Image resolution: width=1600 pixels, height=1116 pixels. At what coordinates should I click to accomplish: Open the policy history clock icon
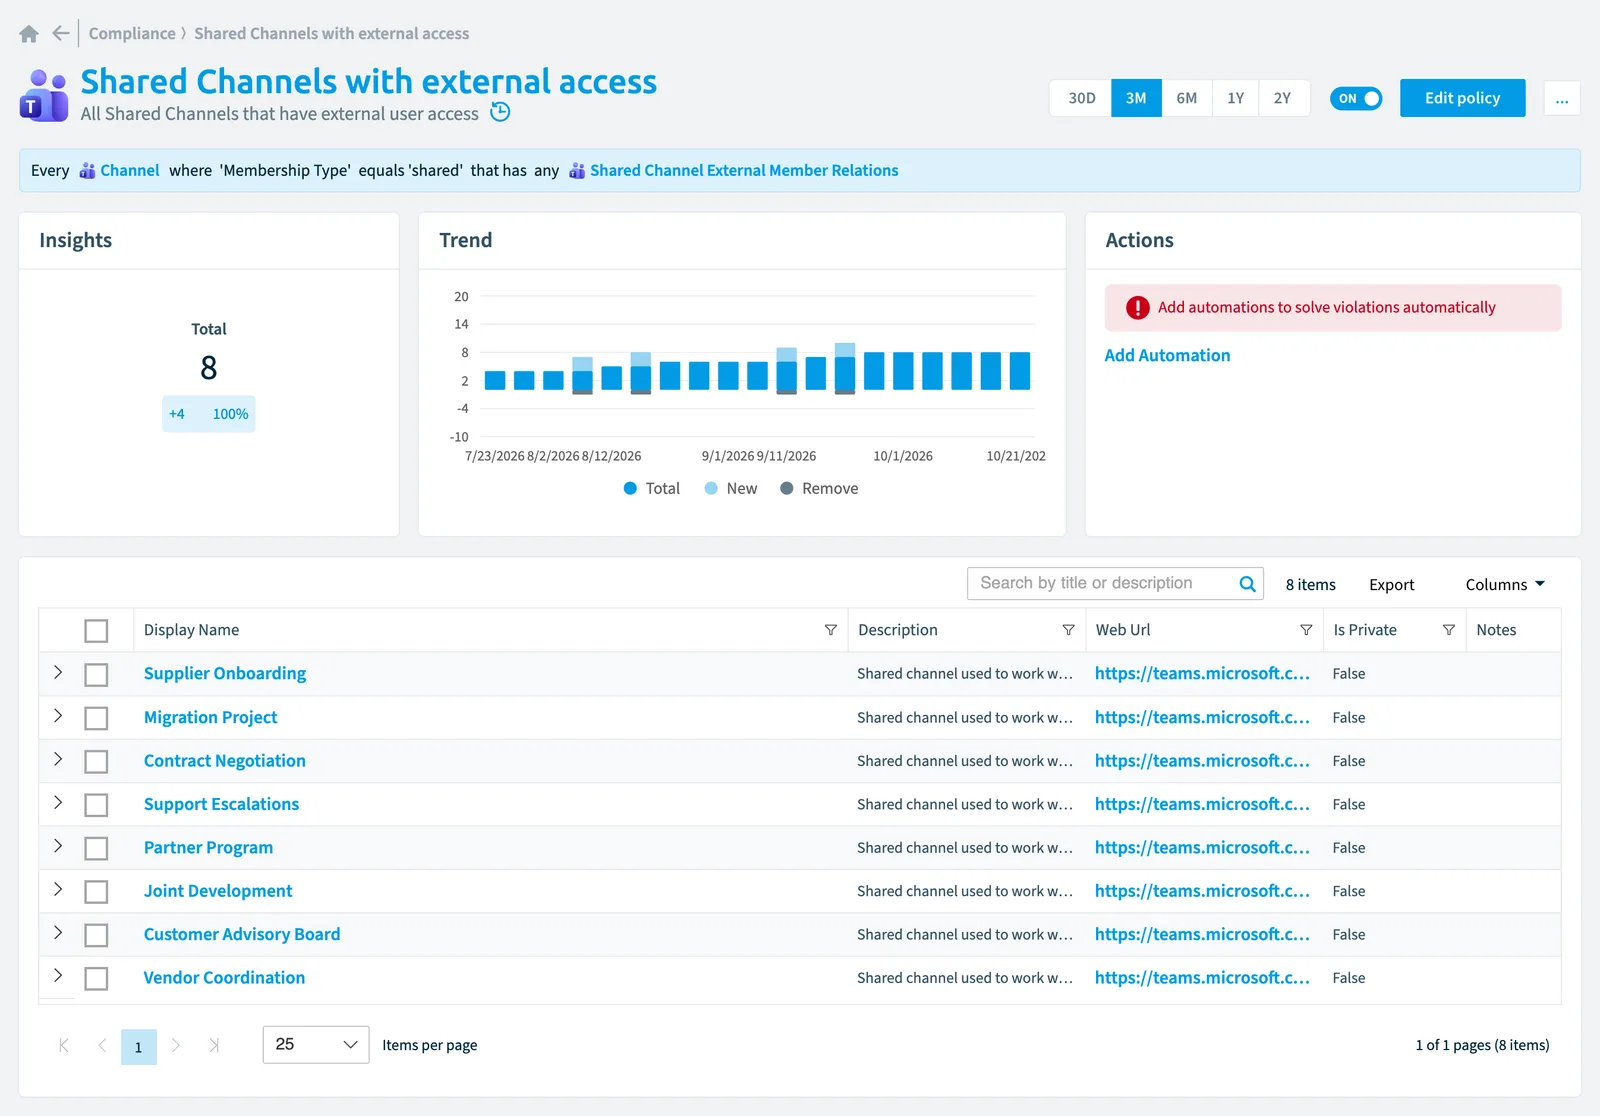point(500,112)
